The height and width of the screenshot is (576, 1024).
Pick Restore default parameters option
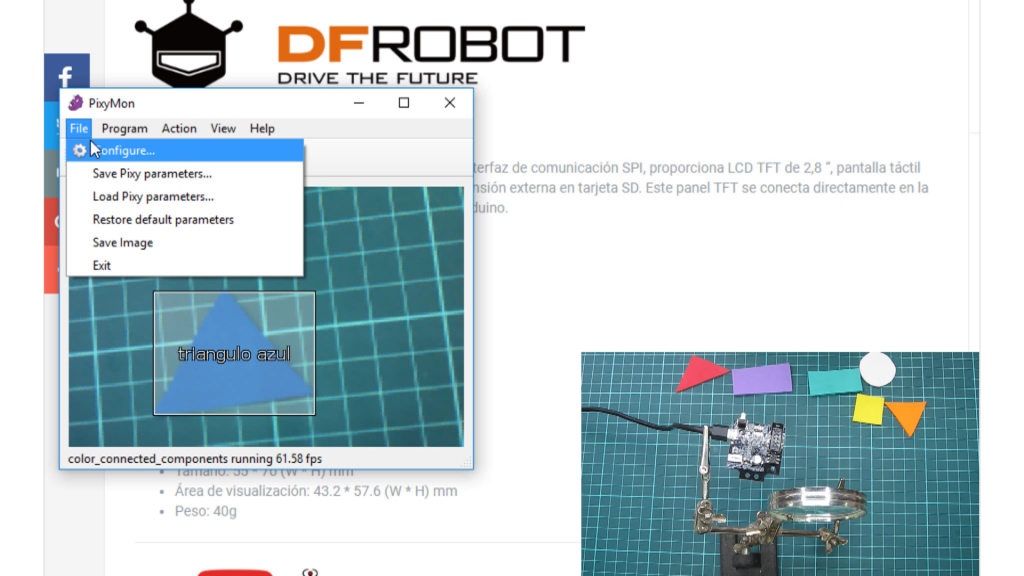(163, 220)
